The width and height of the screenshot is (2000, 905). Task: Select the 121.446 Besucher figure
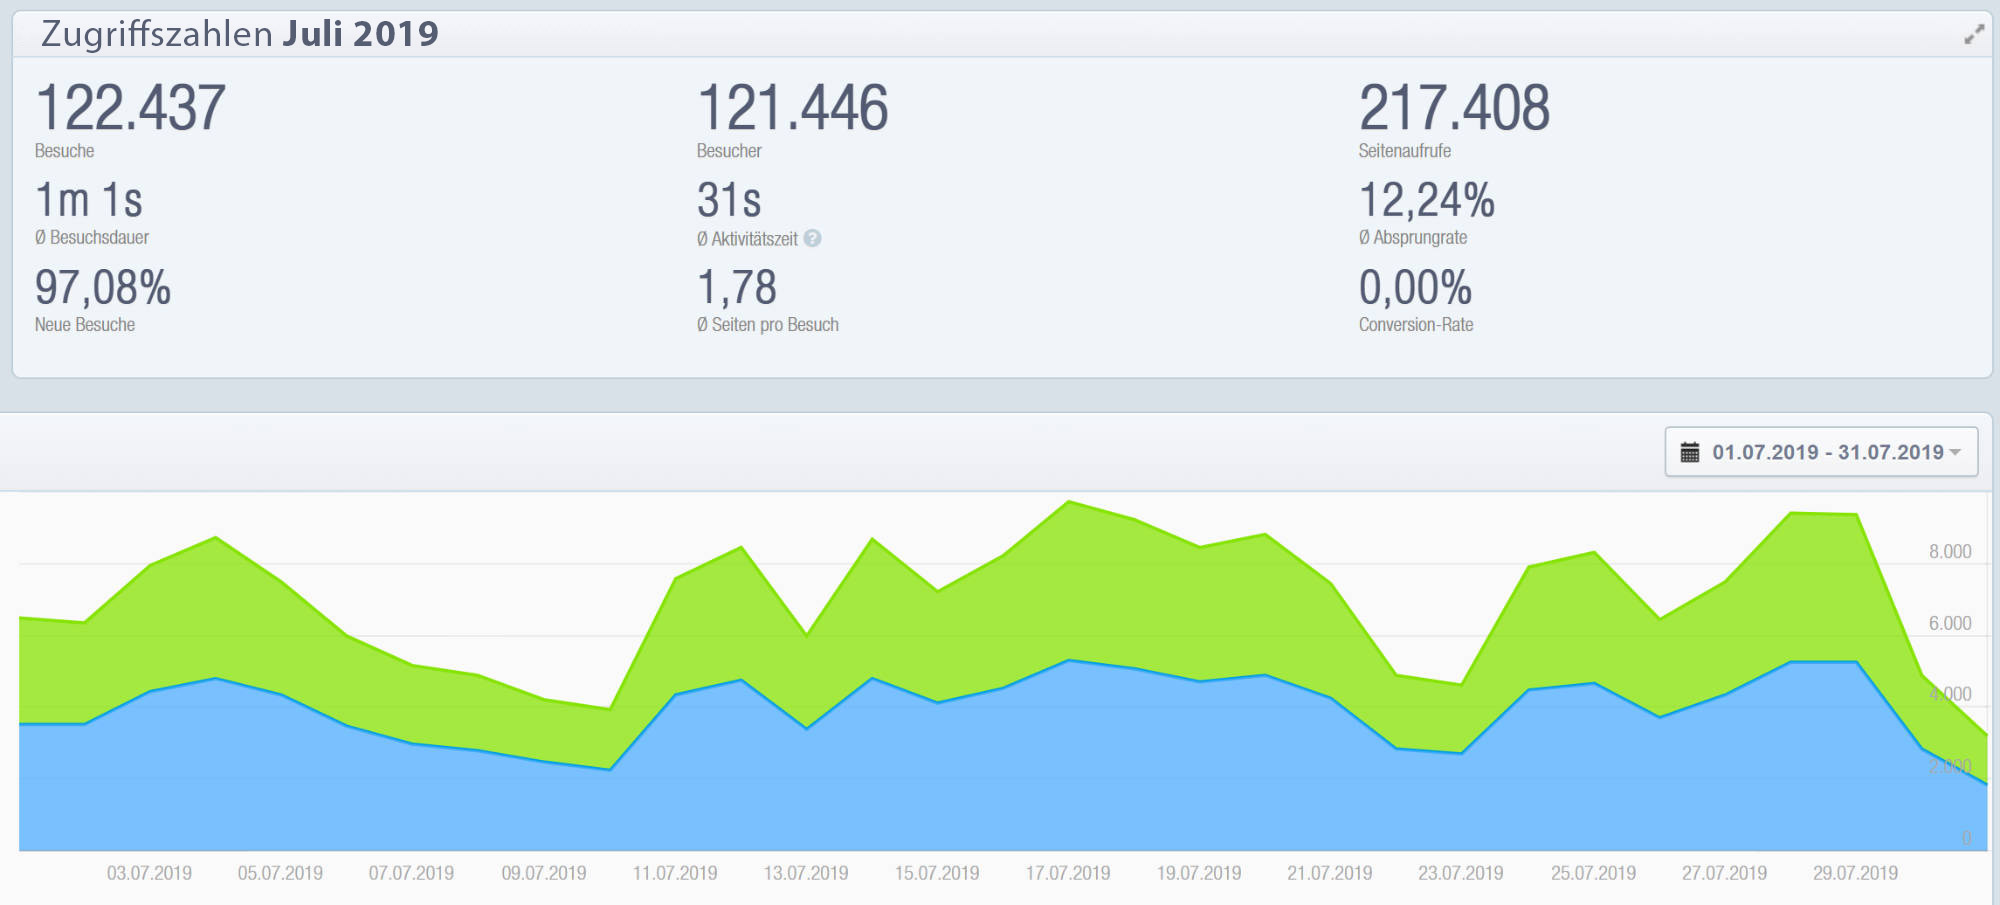point(792,108)
